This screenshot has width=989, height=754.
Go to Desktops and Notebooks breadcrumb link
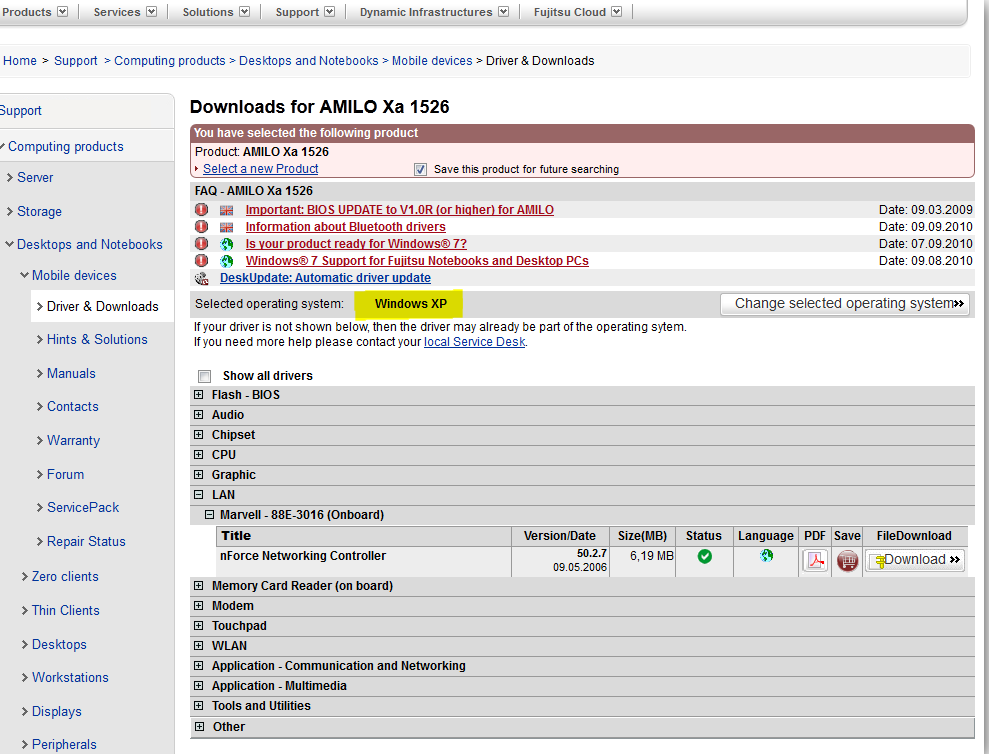click(x=308, y=61)
